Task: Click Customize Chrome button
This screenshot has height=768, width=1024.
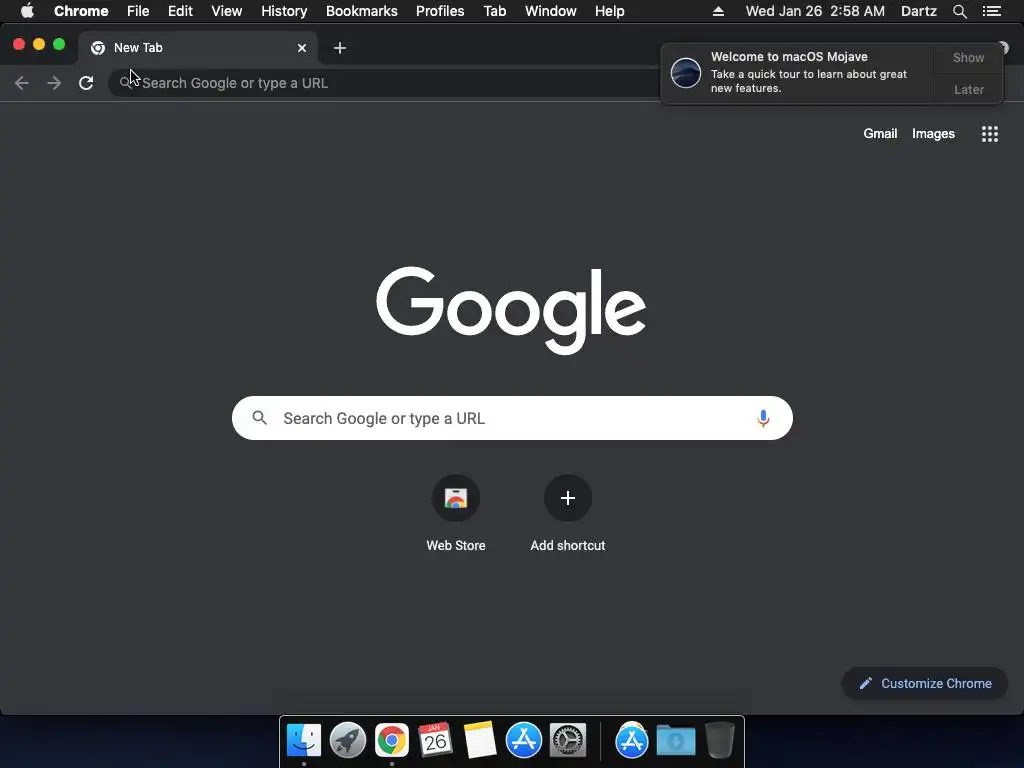Action: pyautogui.click(x=925, y=683)
